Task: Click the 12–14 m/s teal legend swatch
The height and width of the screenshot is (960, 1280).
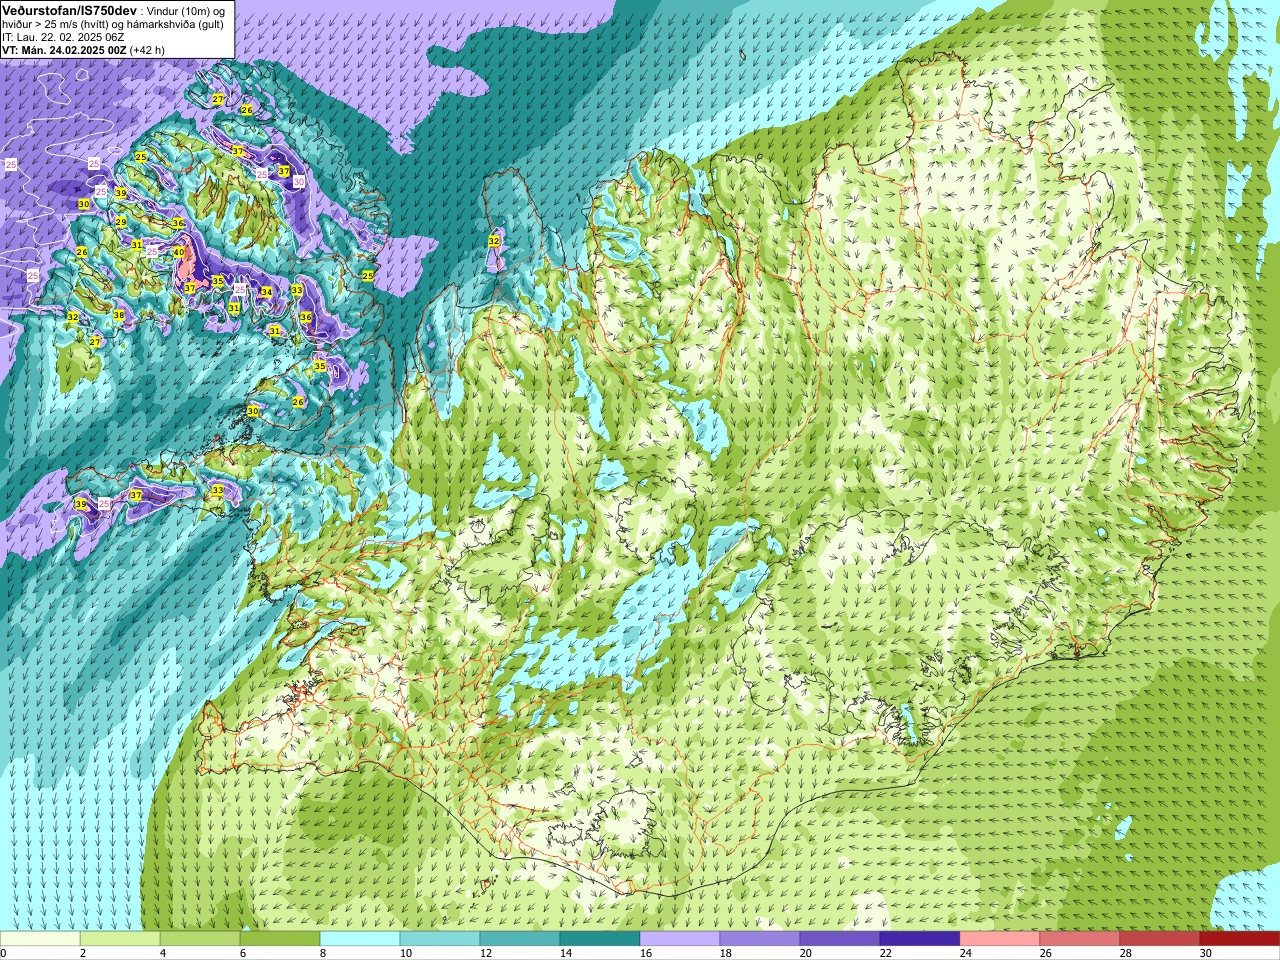Action: [x=520, y=939]
